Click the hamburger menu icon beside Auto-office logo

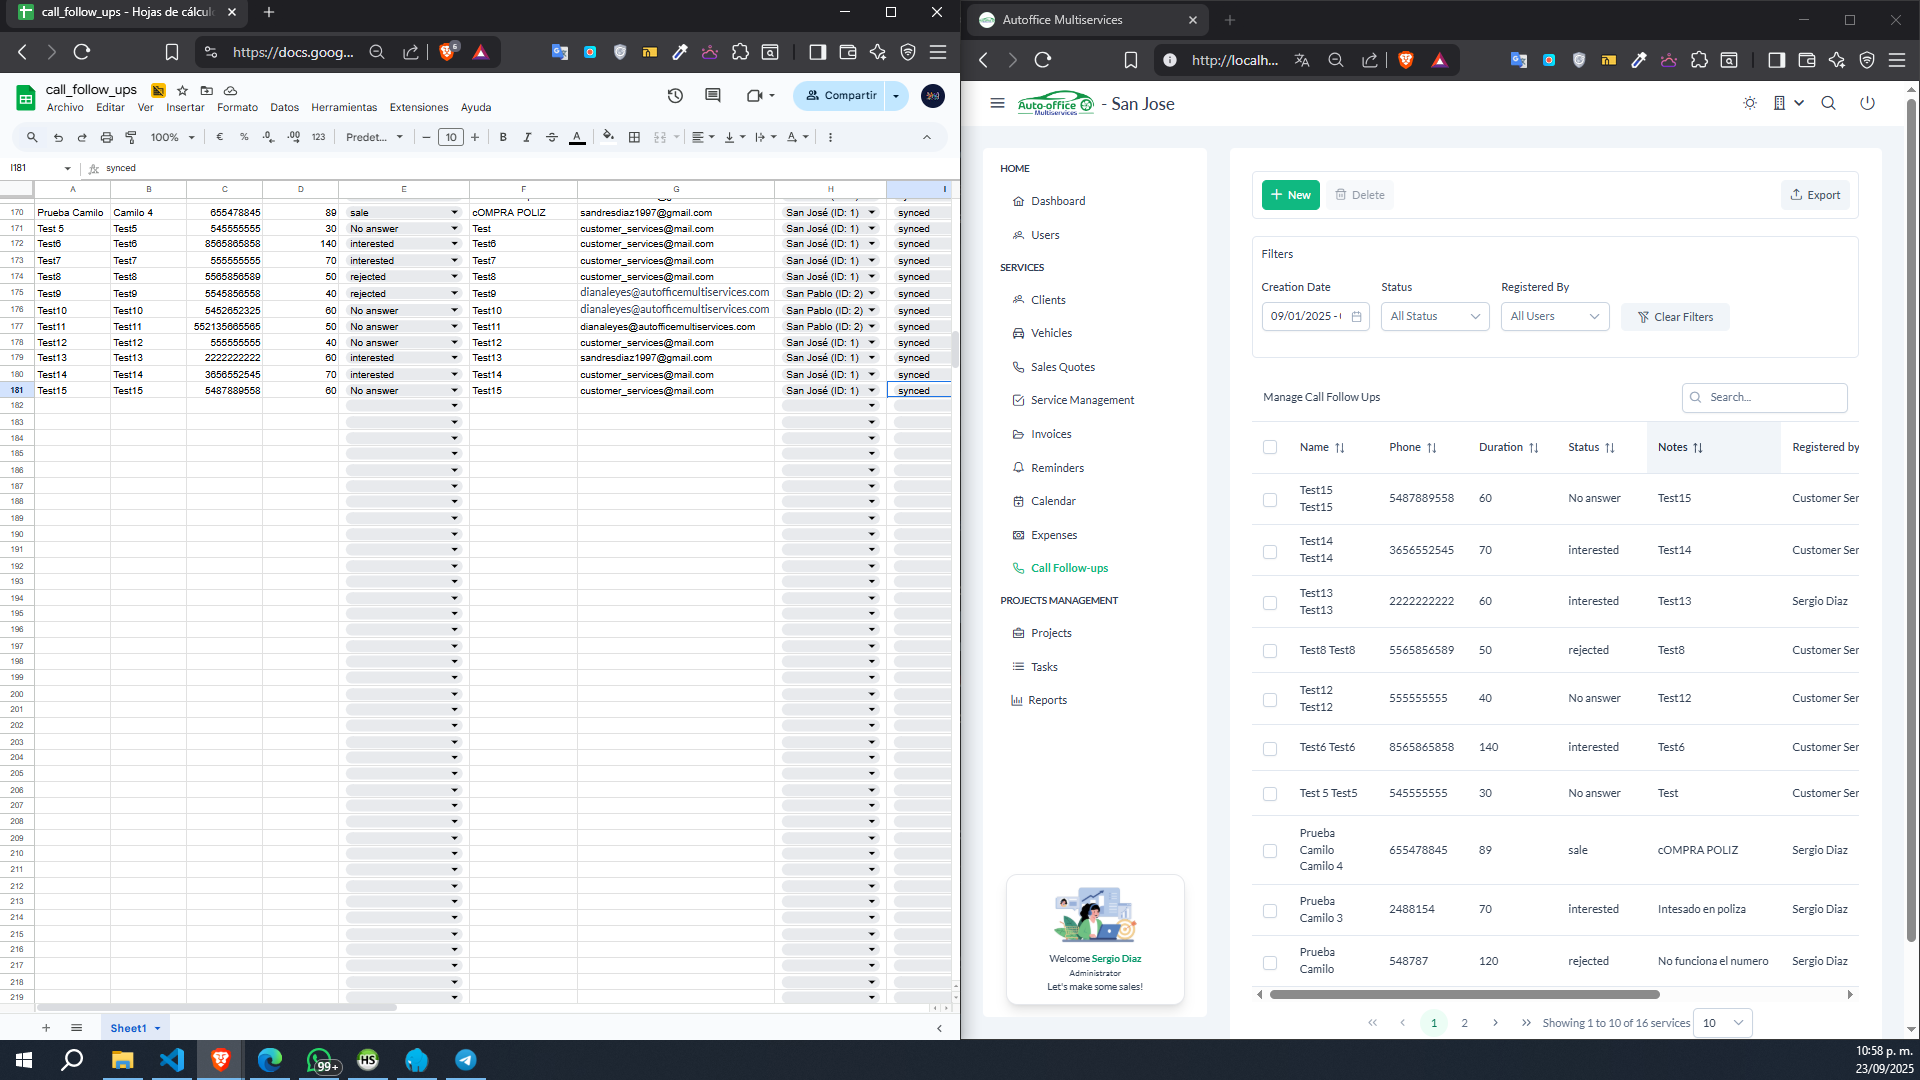pyautogui.click(x=997, y=103)
